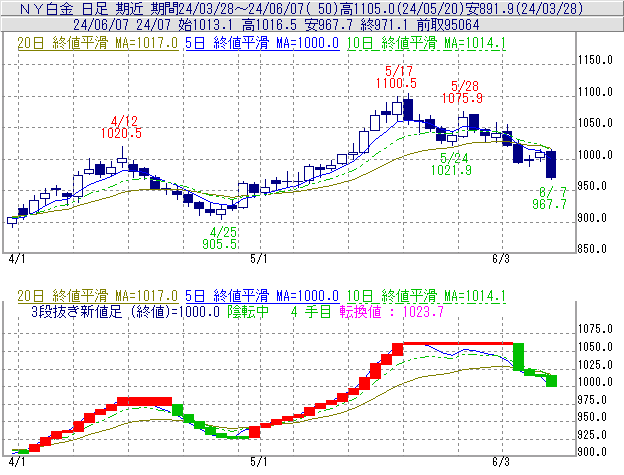
Task: Click the '975.0' axis label on line-break chart
Action: (592, 400)
